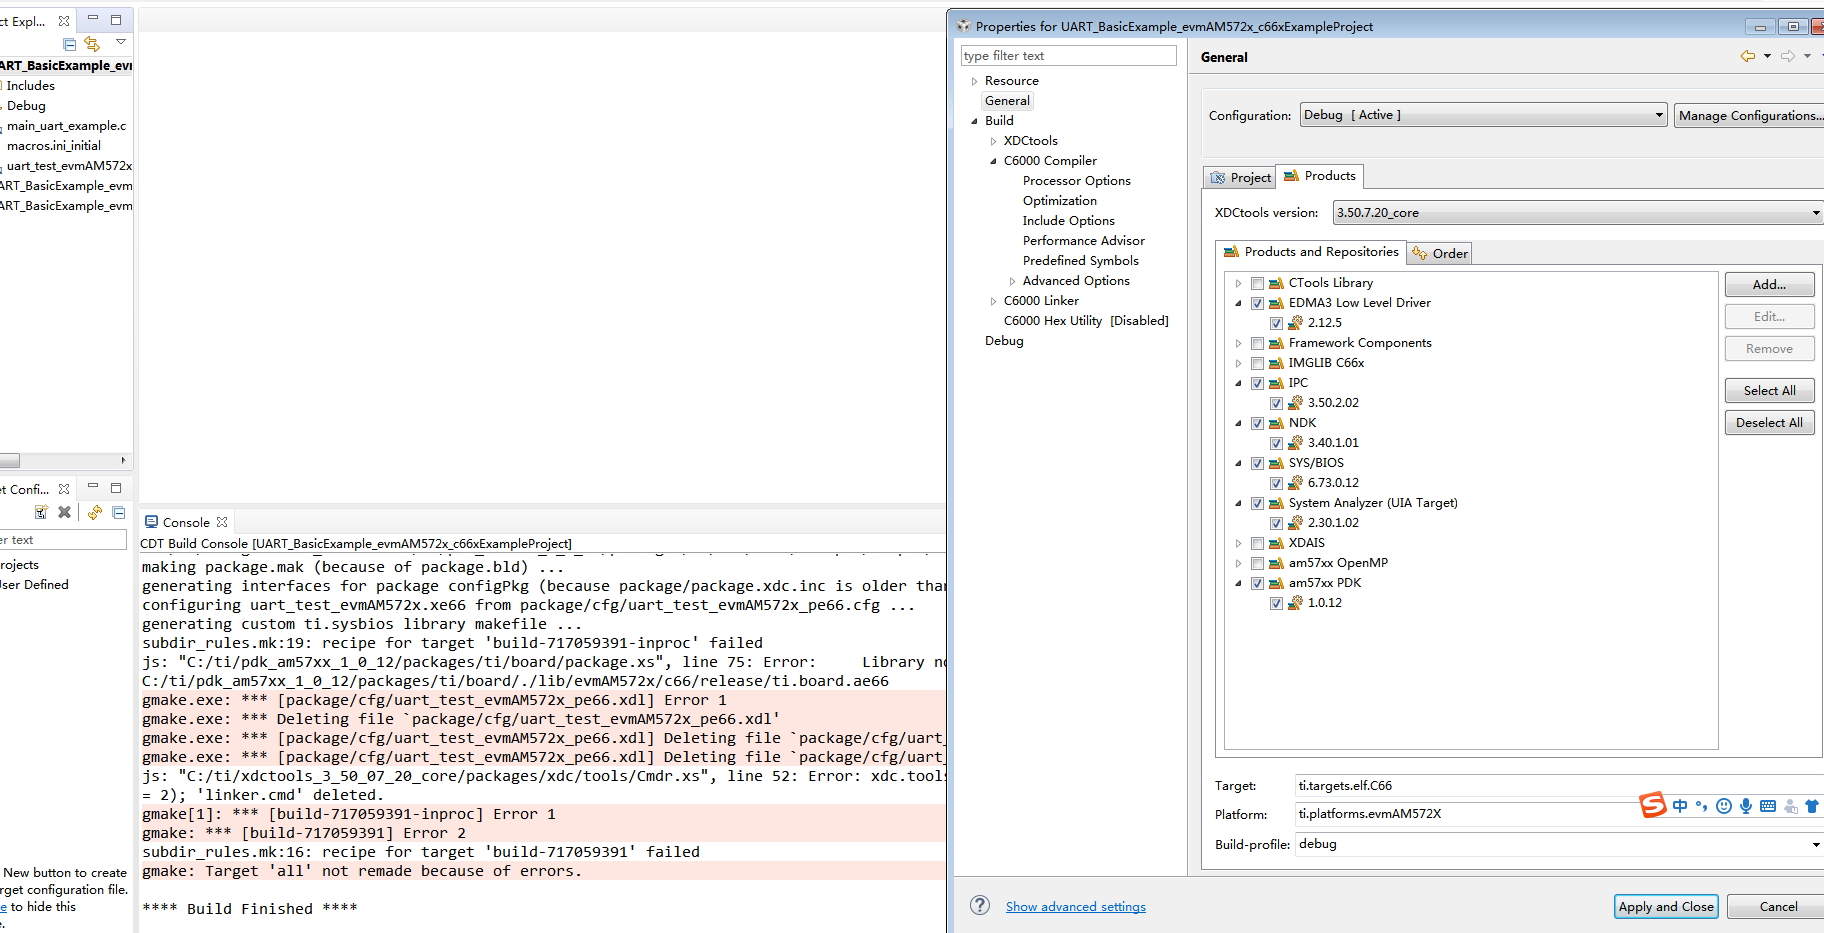
Task: Click the gear icon beside version 6.73.0.12
Action: 1295,482
